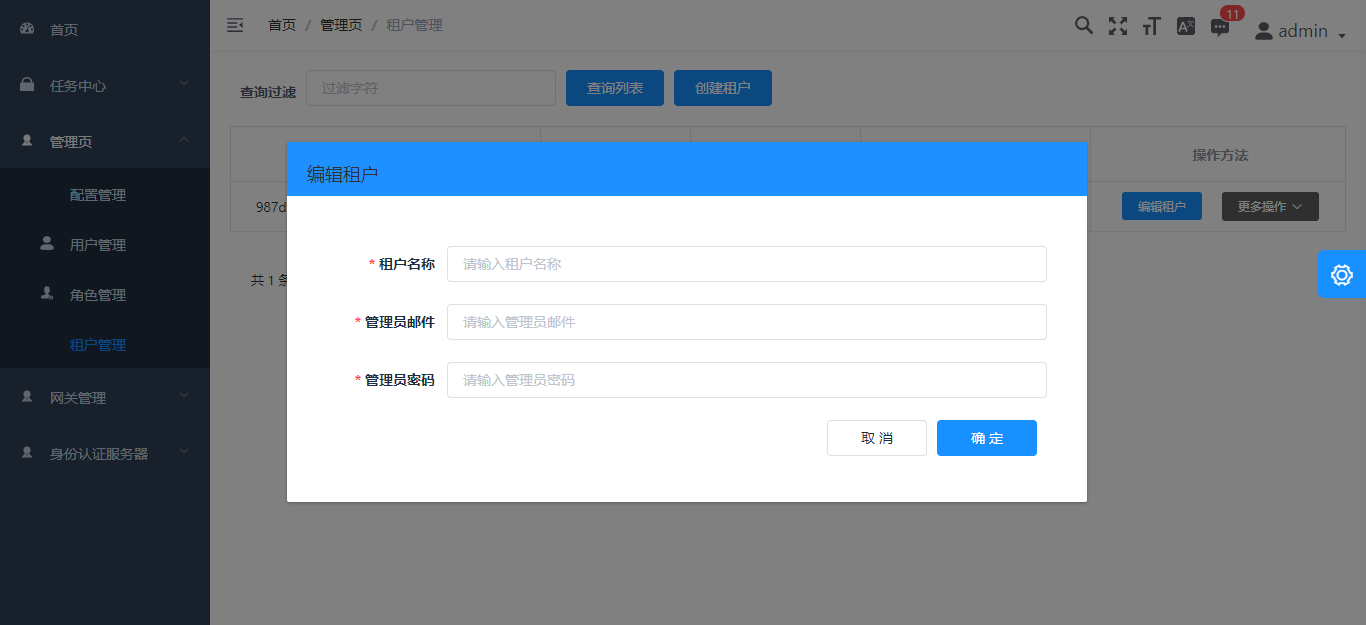The width and height of the screenshot is (1366, 625).
Task: Select 配置管理 in the sidebar
Action: [99, 194]
